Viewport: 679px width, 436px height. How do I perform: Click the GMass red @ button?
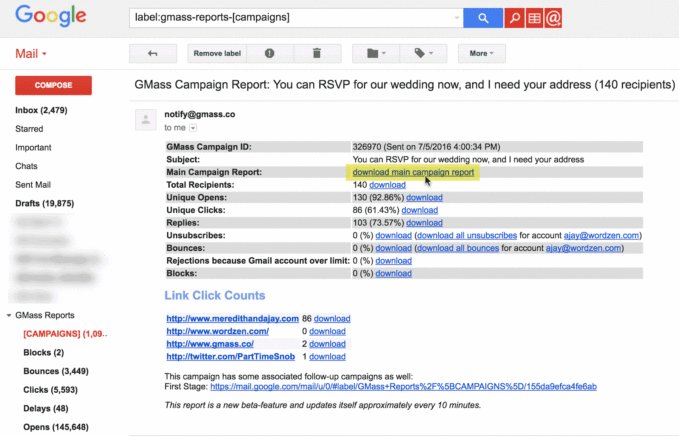pyautogui.click(x=553, y=18)
